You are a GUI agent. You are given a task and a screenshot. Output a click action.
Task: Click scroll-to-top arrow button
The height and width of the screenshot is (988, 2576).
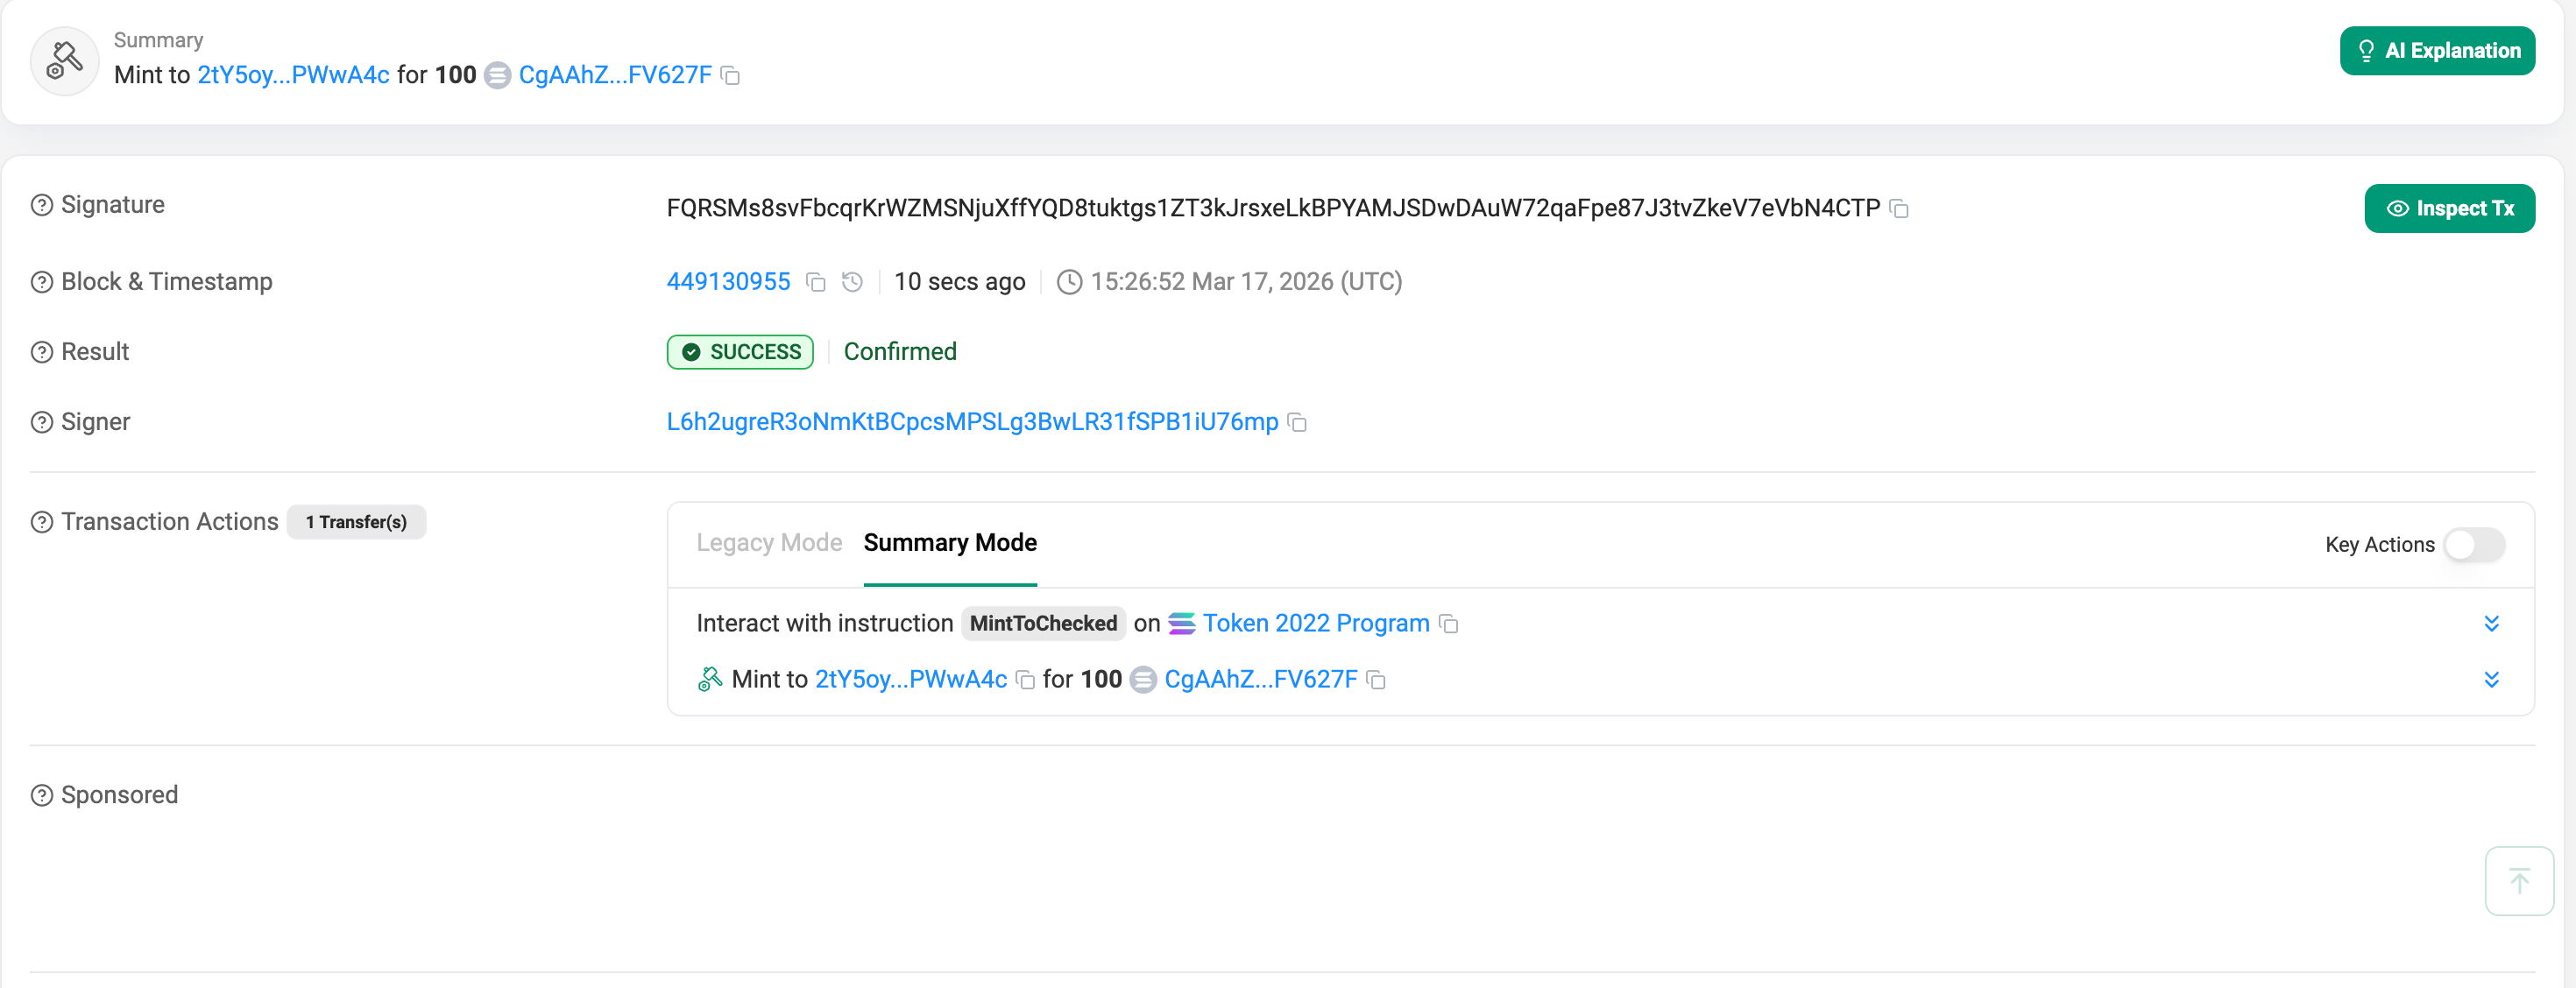click(2518, 881)
